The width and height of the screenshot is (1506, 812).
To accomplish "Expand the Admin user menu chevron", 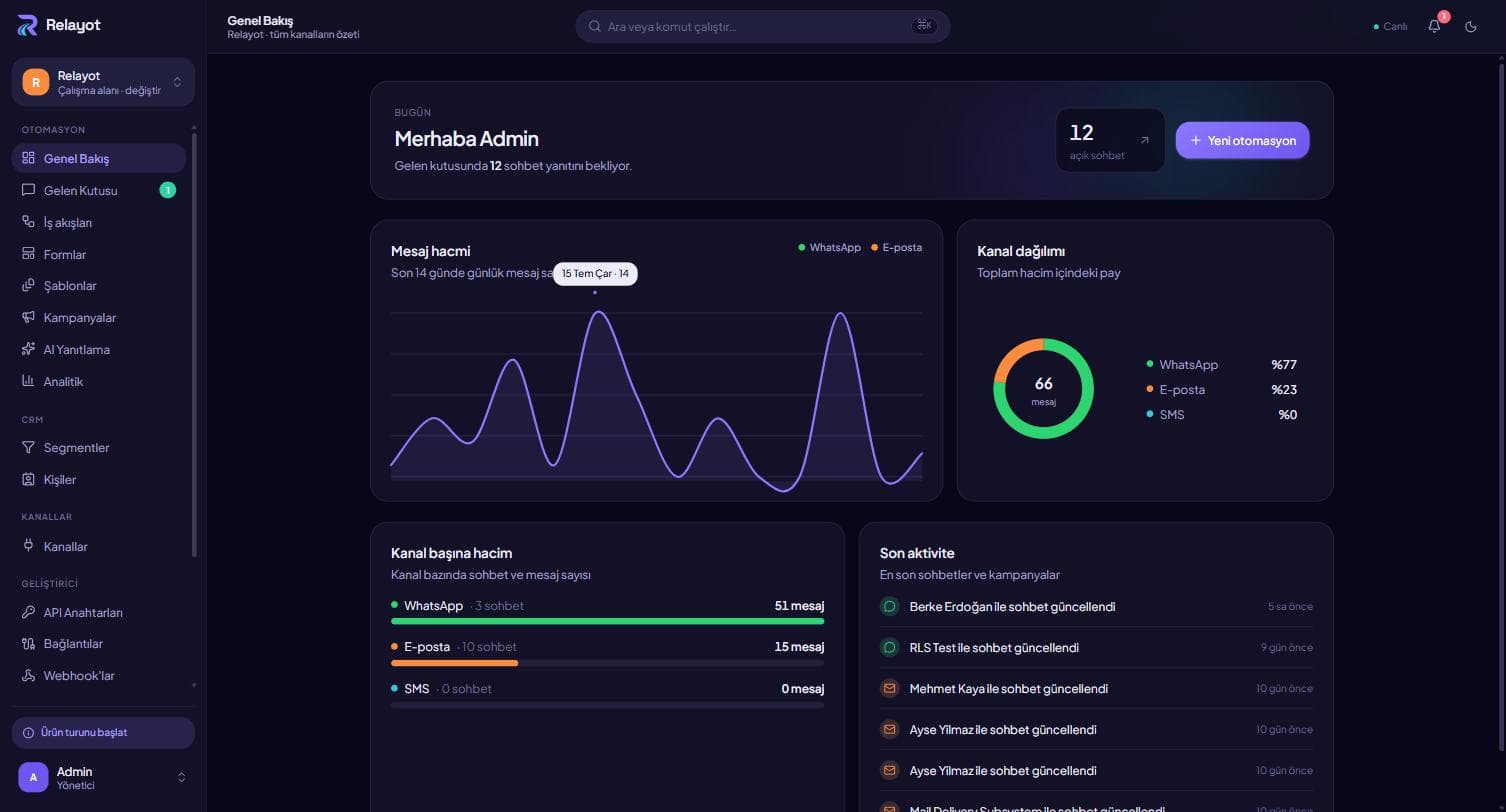I will click(181, 777).
